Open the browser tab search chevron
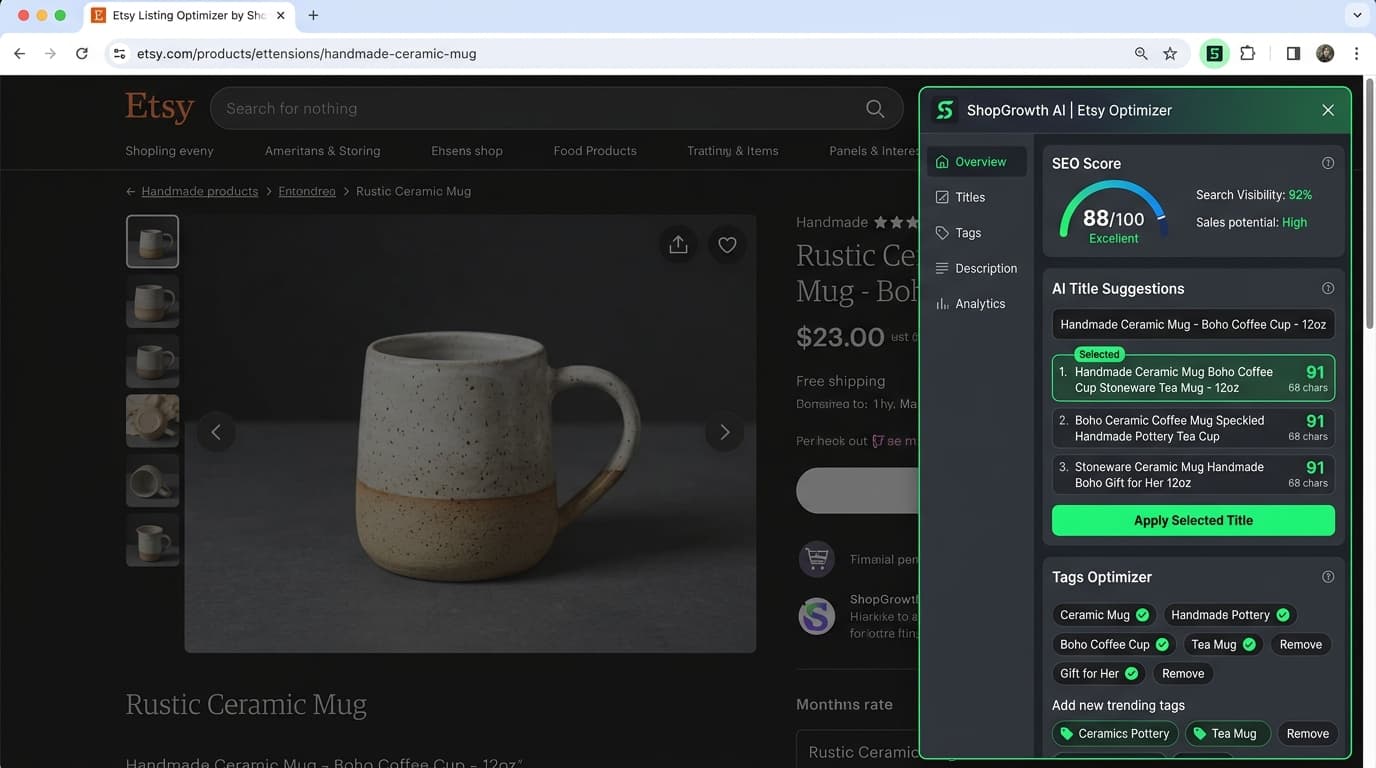Screen dimensions: 1376x768 tap(1357, 15)
